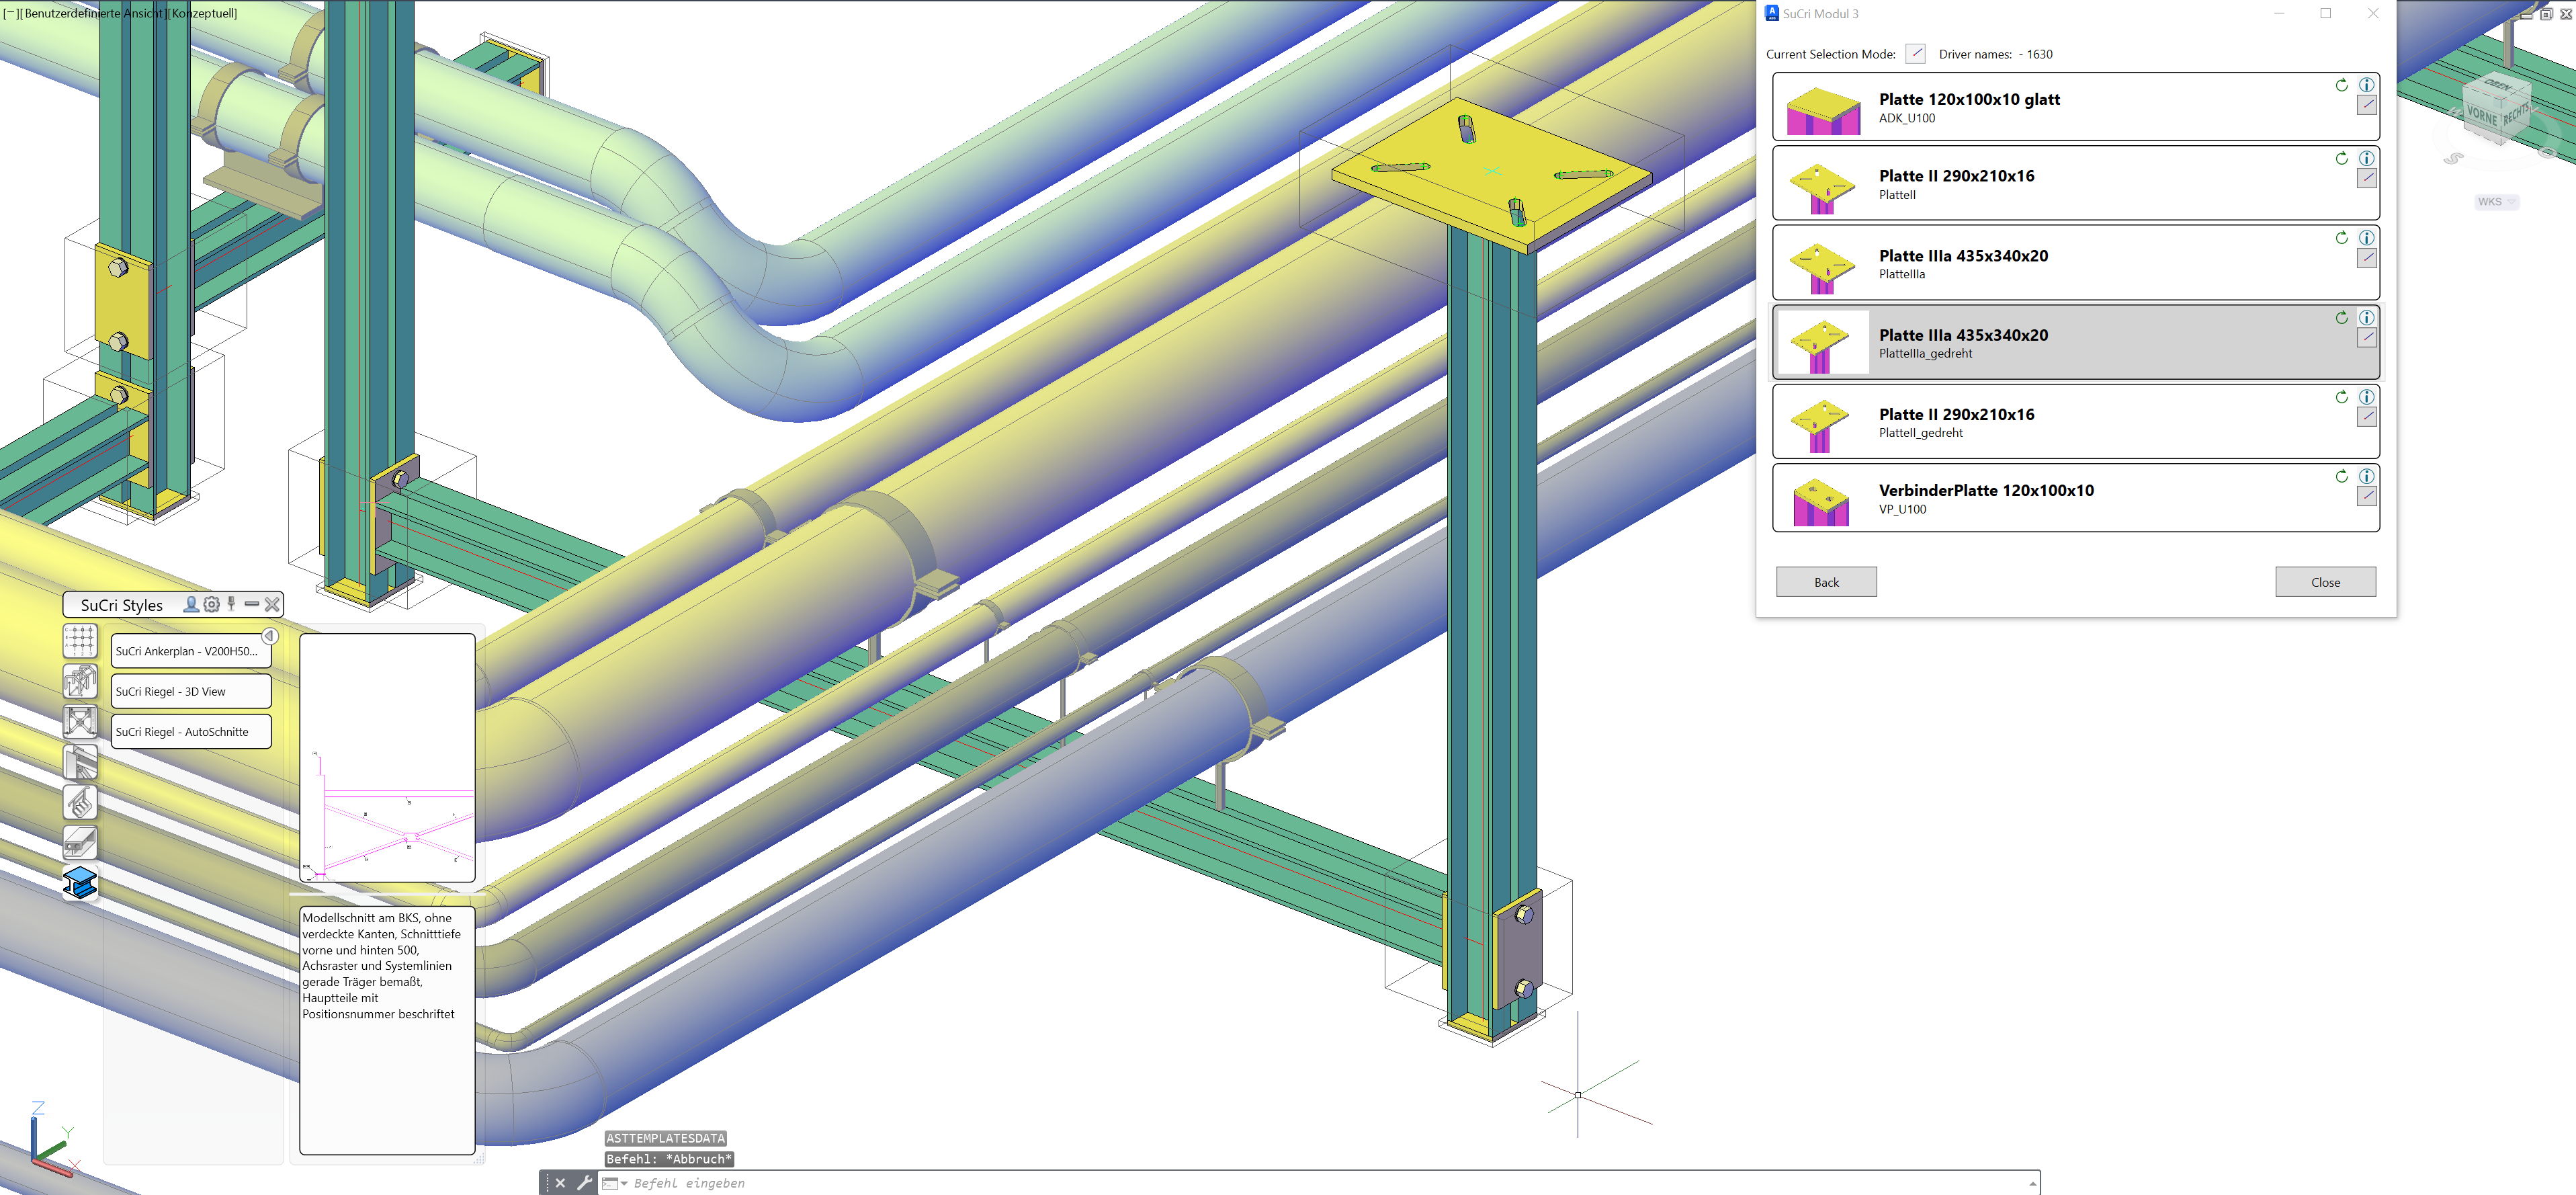This screenshot has width=2576, height=1195.
Task: Open the Konzeptuell visual style menu
Action: pos(204,13)
